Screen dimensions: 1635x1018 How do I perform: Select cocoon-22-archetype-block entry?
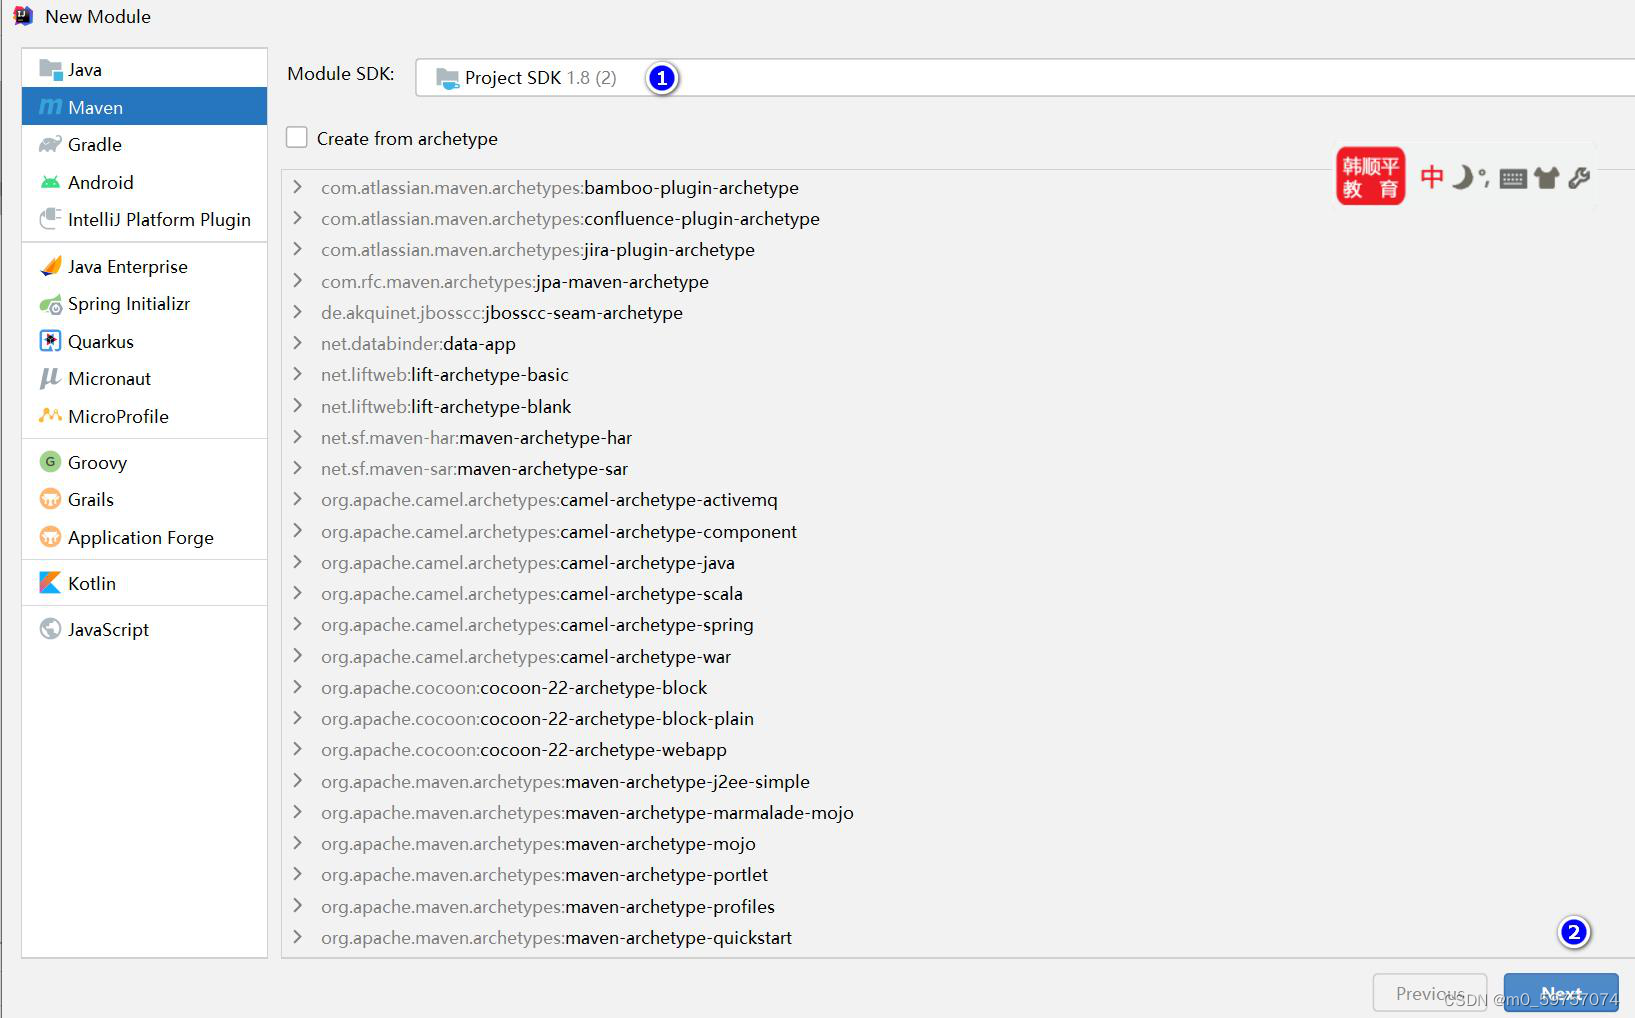coord(514,687)
